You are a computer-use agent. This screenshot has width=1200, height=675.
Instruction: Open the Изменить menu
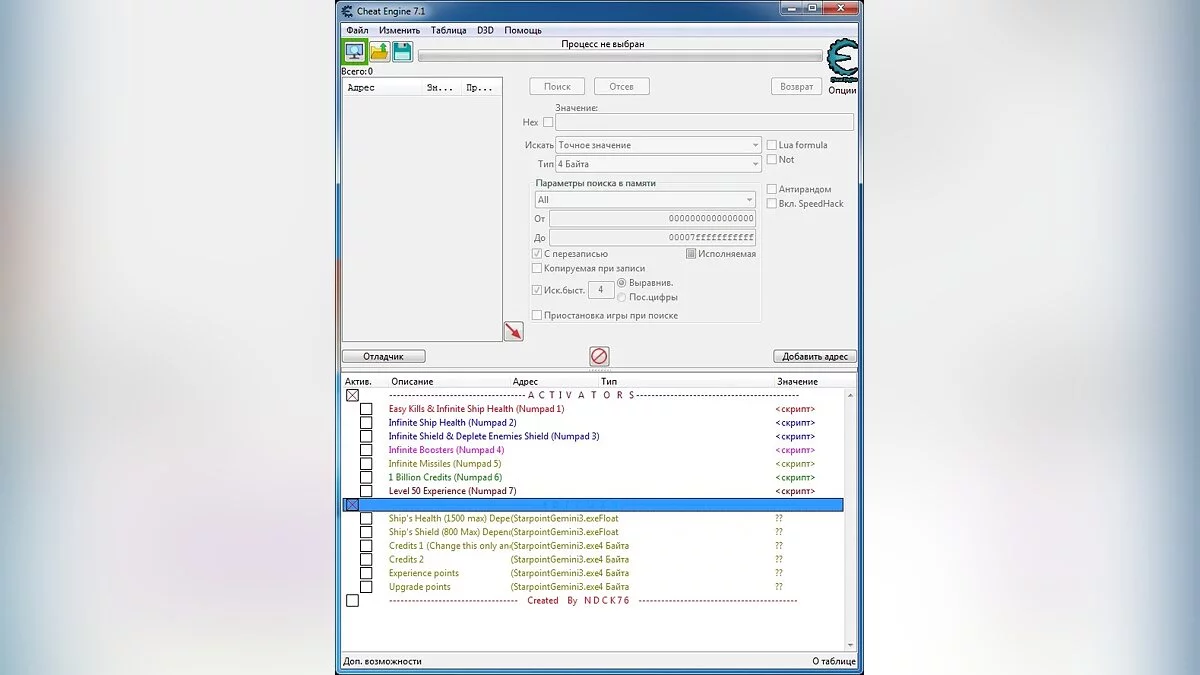pos(399,30)
